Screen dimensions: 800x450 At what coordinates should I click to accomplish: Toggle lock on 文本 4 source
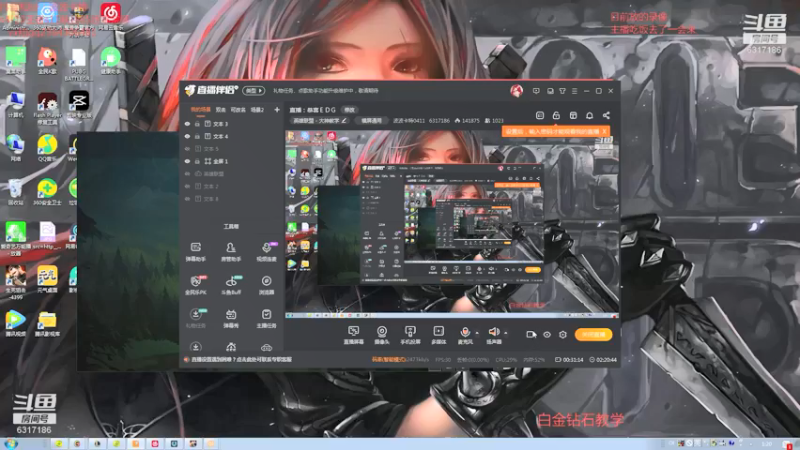(x=197, y=136)
